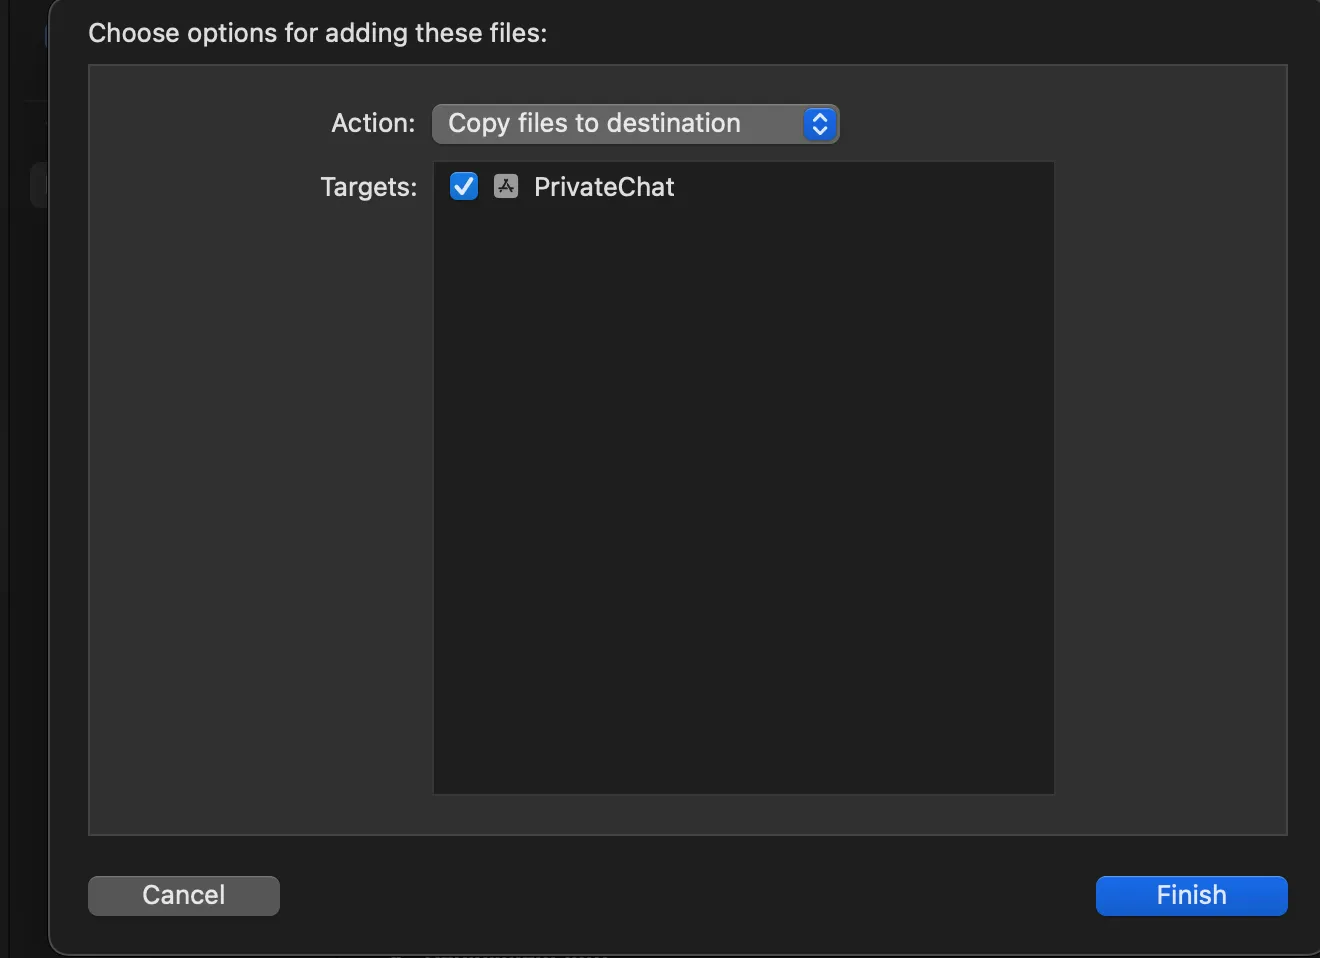1320x958 pixels.
Task: Click the PrivateChat app target icon
Action: coord(506,186)
